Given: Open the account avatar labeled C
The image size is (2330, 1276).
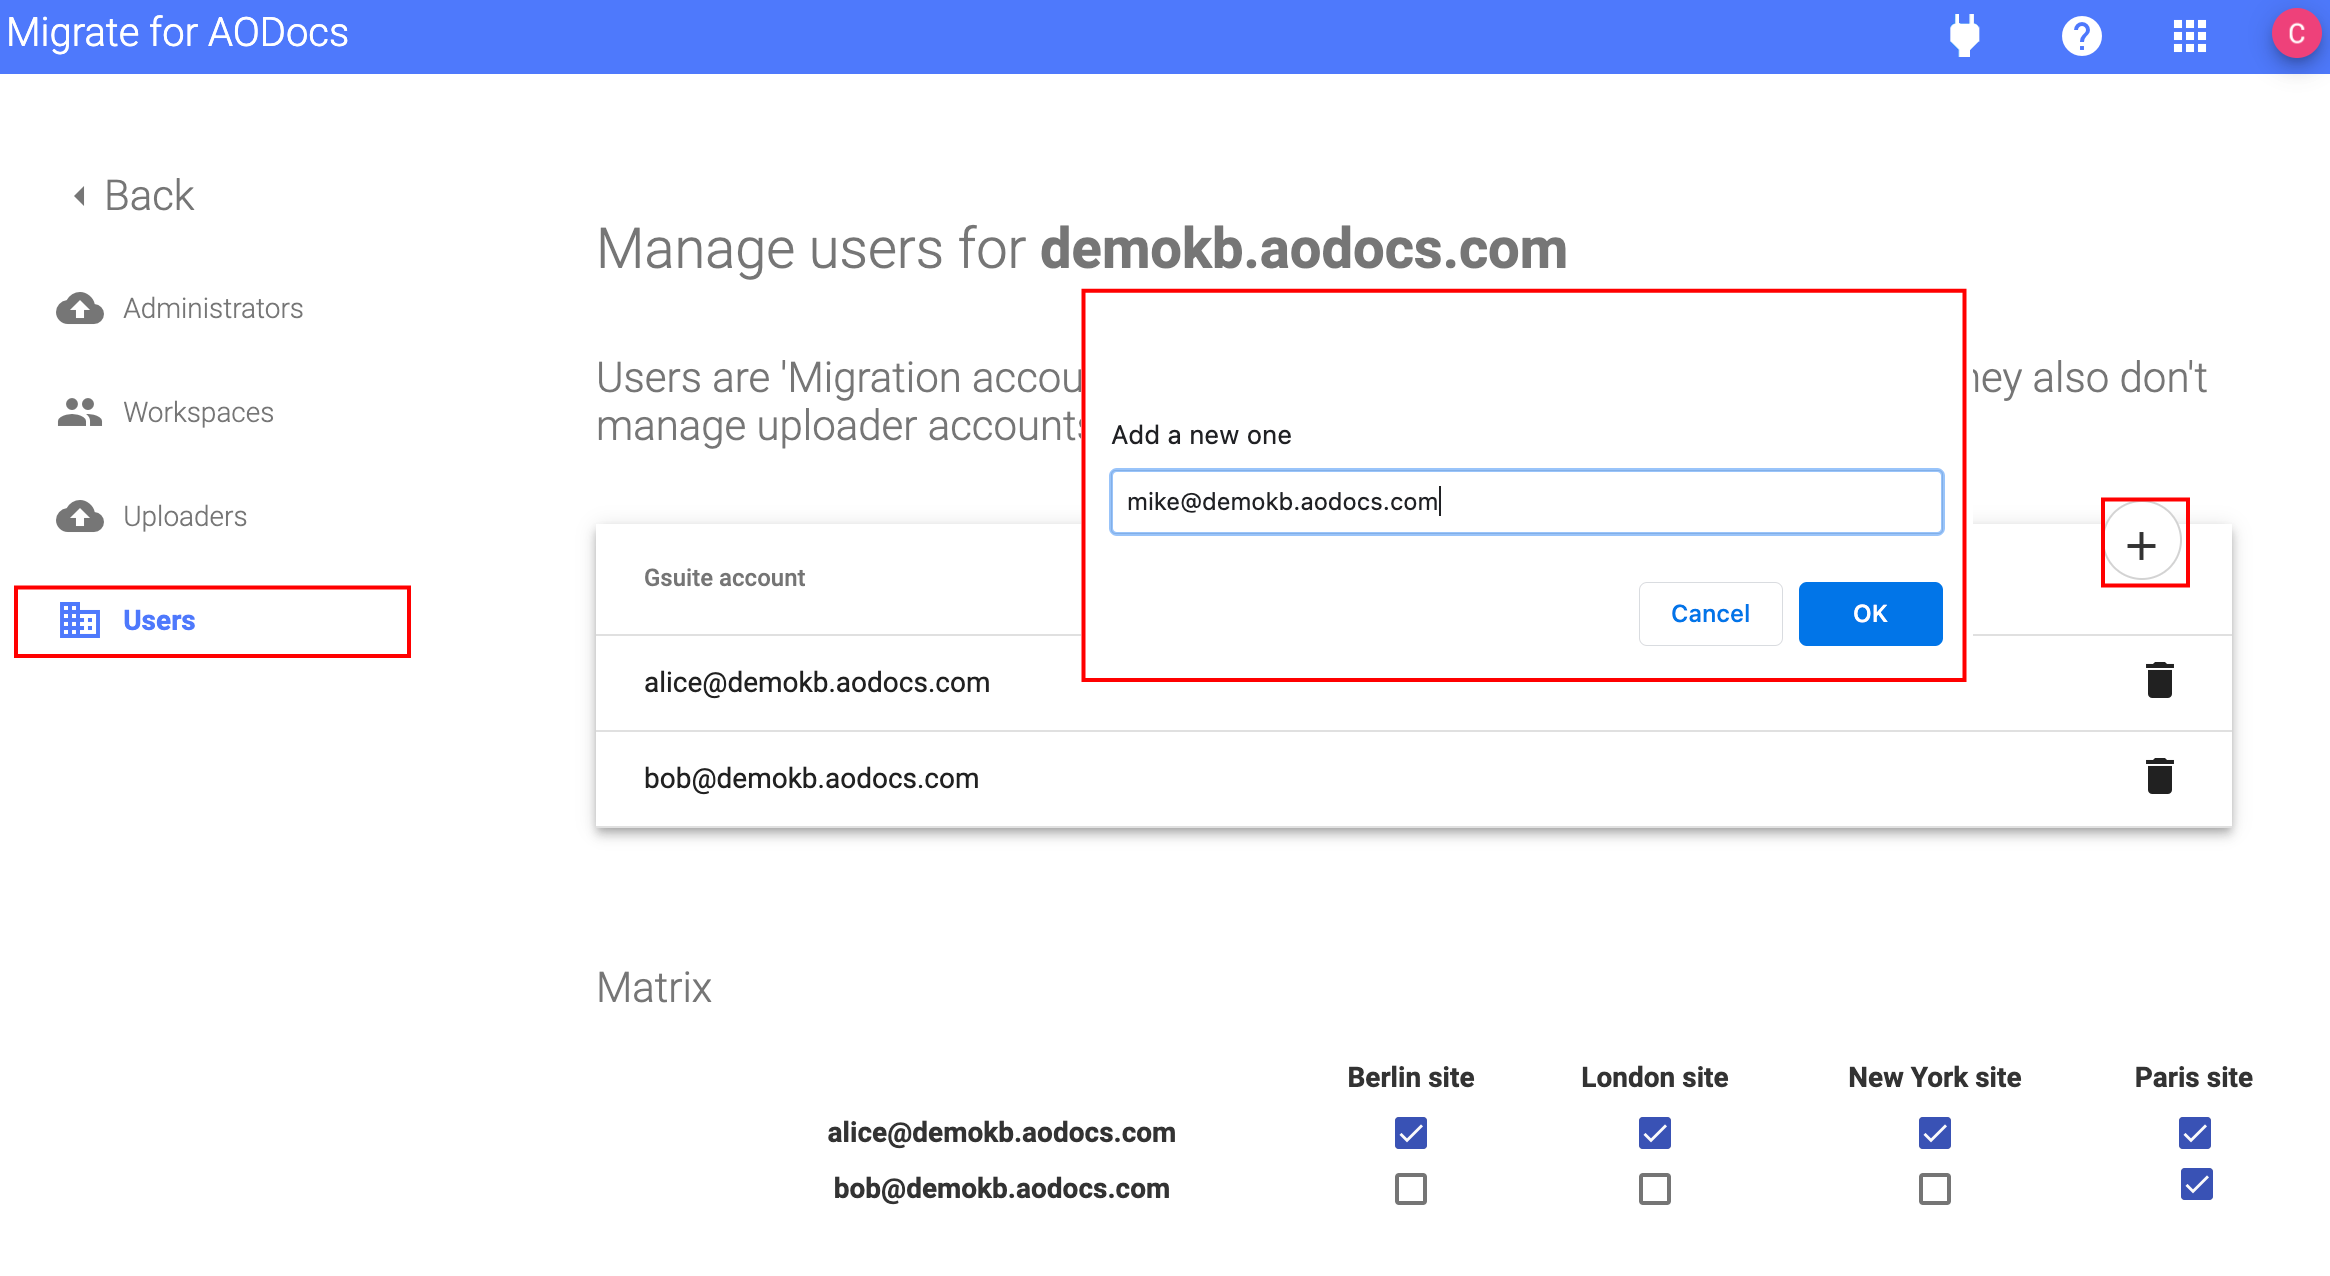Looking at the screenshot, I should [2296, 34].
